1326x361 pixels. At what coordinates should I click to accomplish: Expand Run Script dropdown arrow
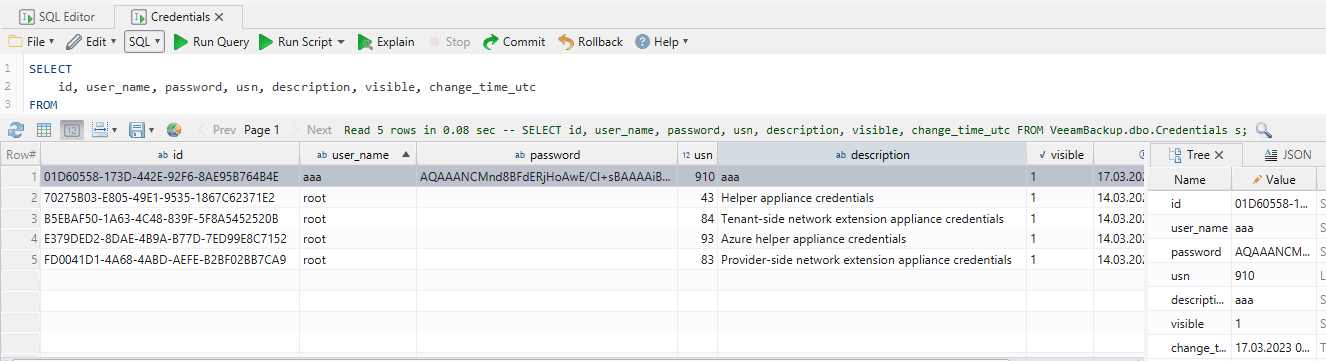tap(341, 42)
